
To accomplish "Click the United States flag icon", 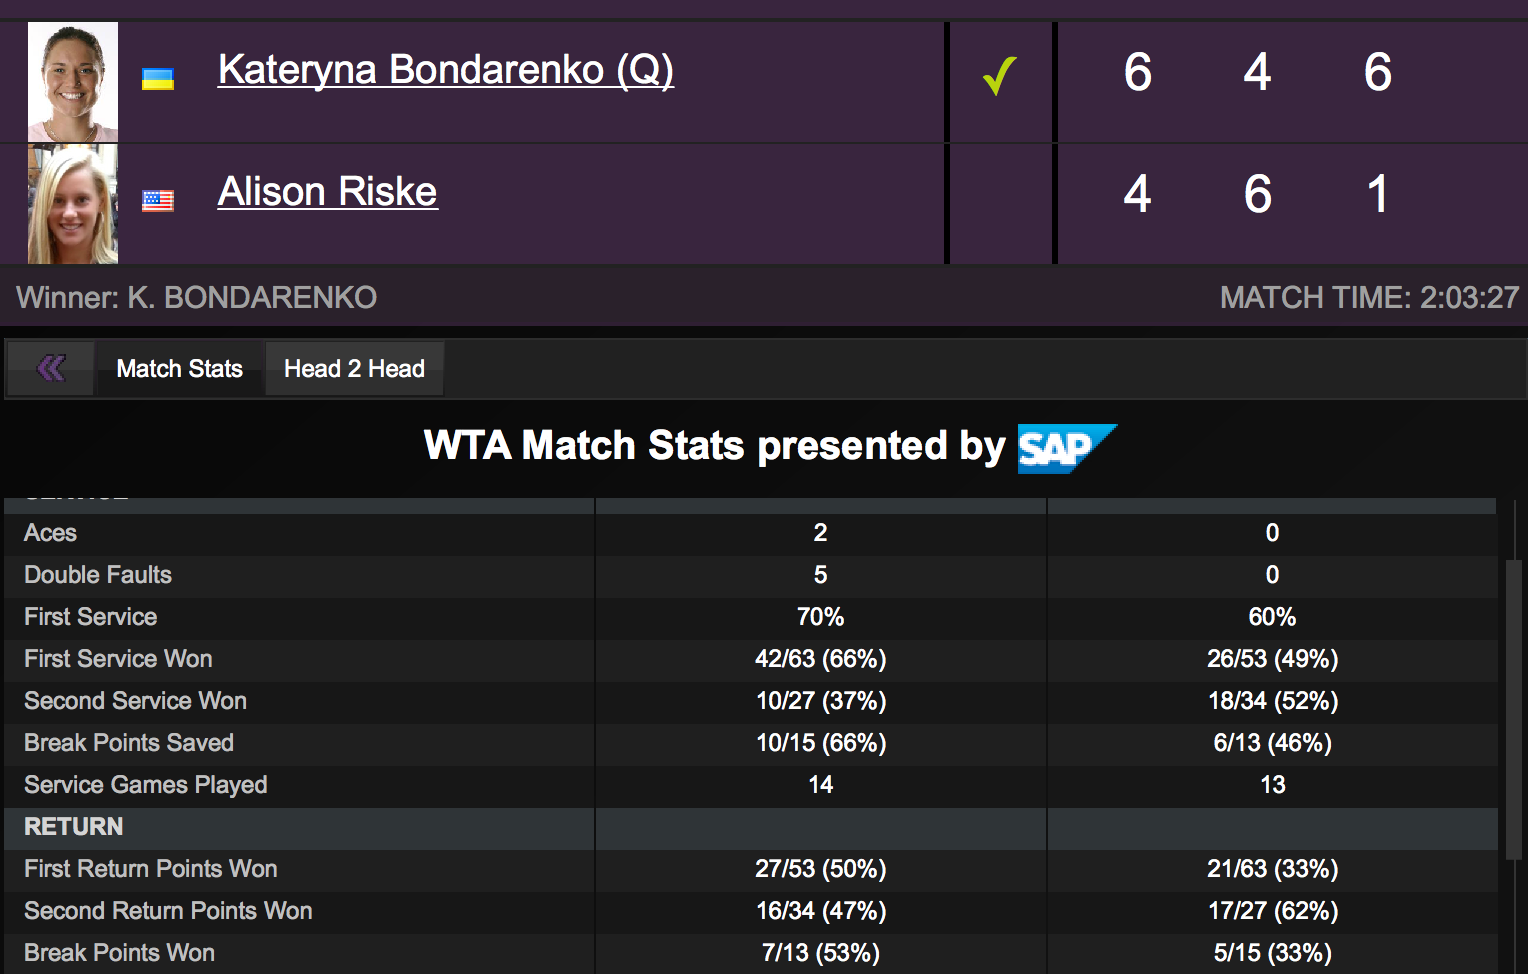I will click(x=158, y=201).
